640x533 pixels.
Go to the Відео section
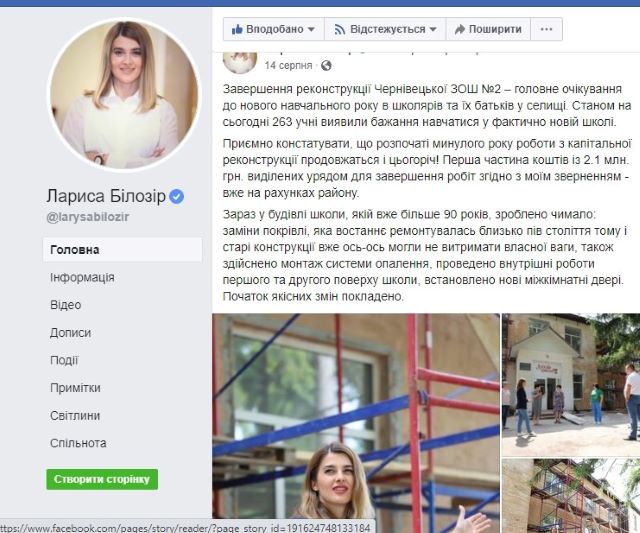[65, 305]
